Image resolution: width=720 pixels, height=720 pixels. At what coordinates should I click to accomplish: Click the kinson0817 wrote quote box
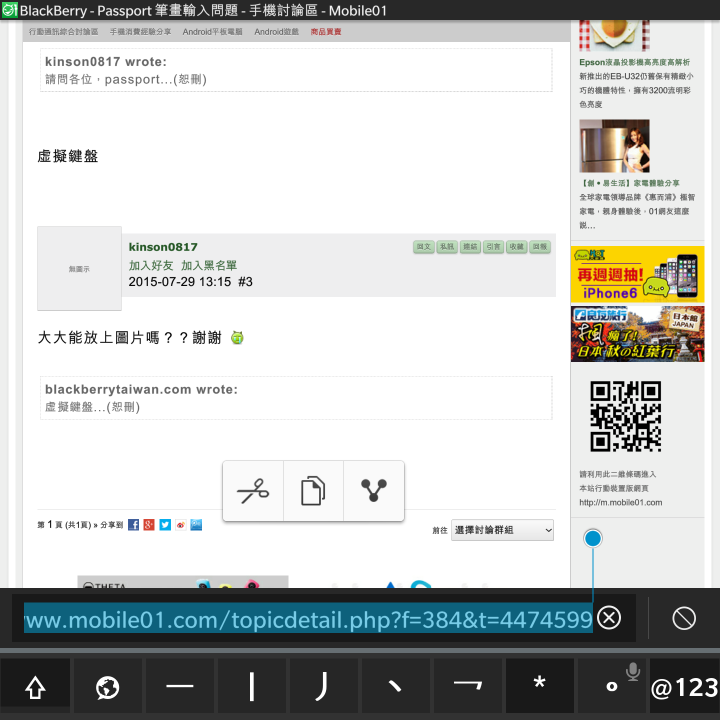(x=296, y=70)
